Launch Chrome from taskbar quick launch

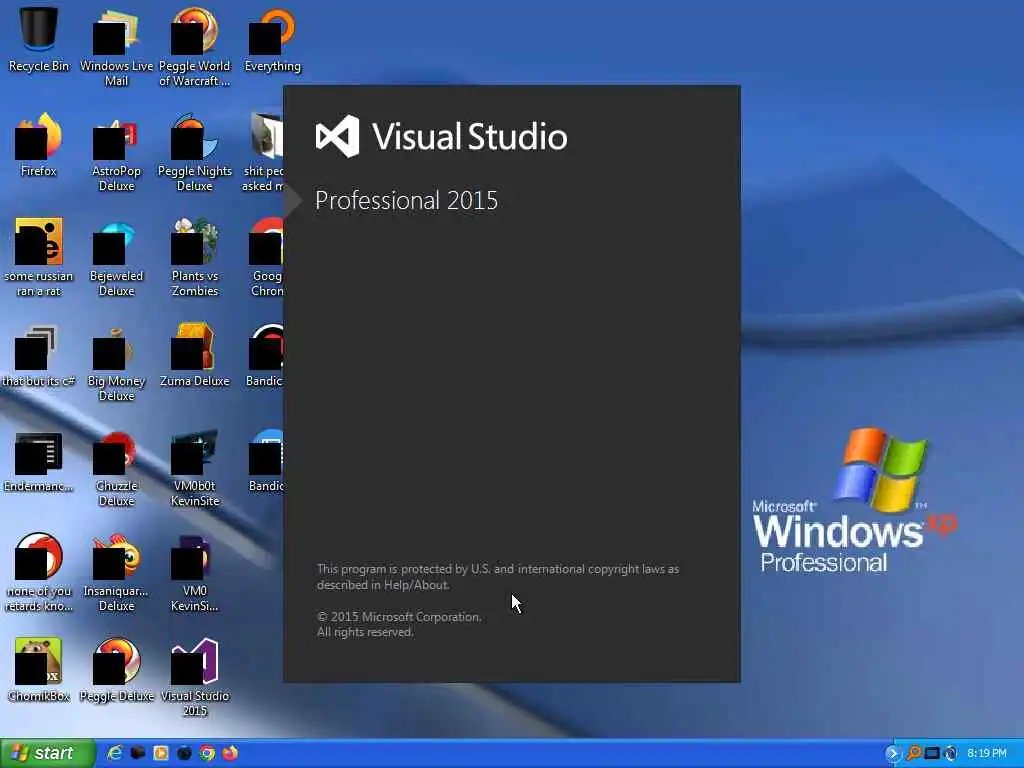(x=207, y=753)
